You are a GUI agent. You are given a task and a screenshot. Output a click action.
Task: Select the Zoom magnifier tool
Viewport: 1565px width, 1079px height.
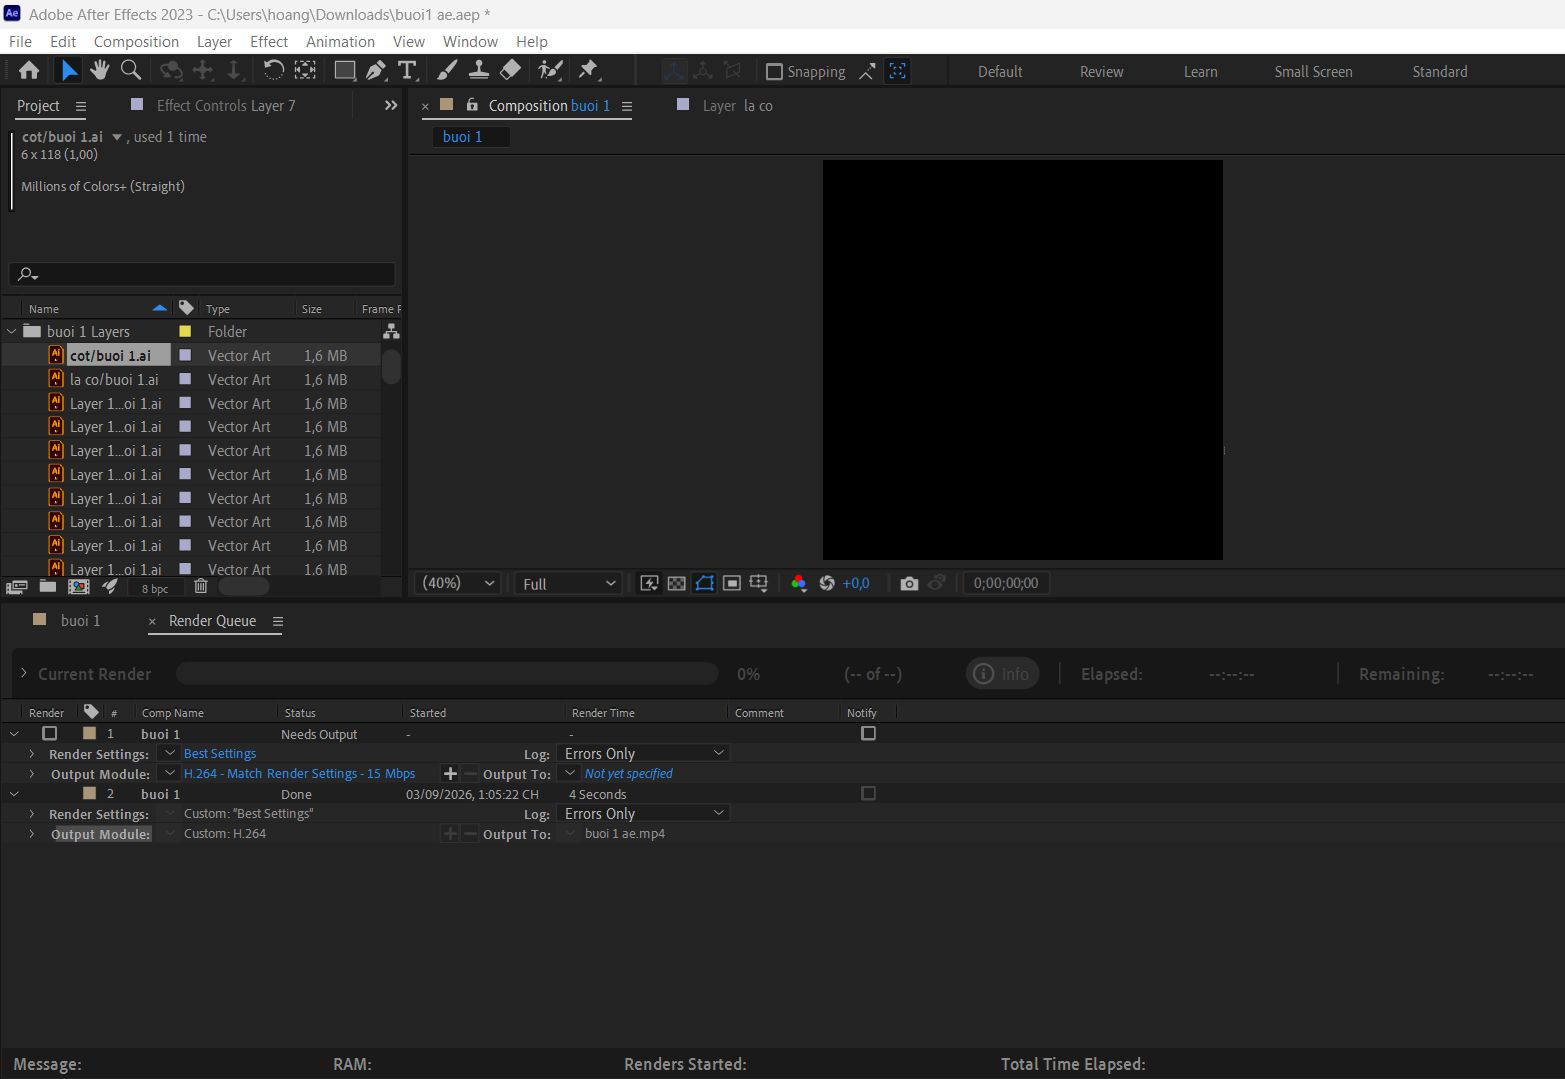(130, 70)
